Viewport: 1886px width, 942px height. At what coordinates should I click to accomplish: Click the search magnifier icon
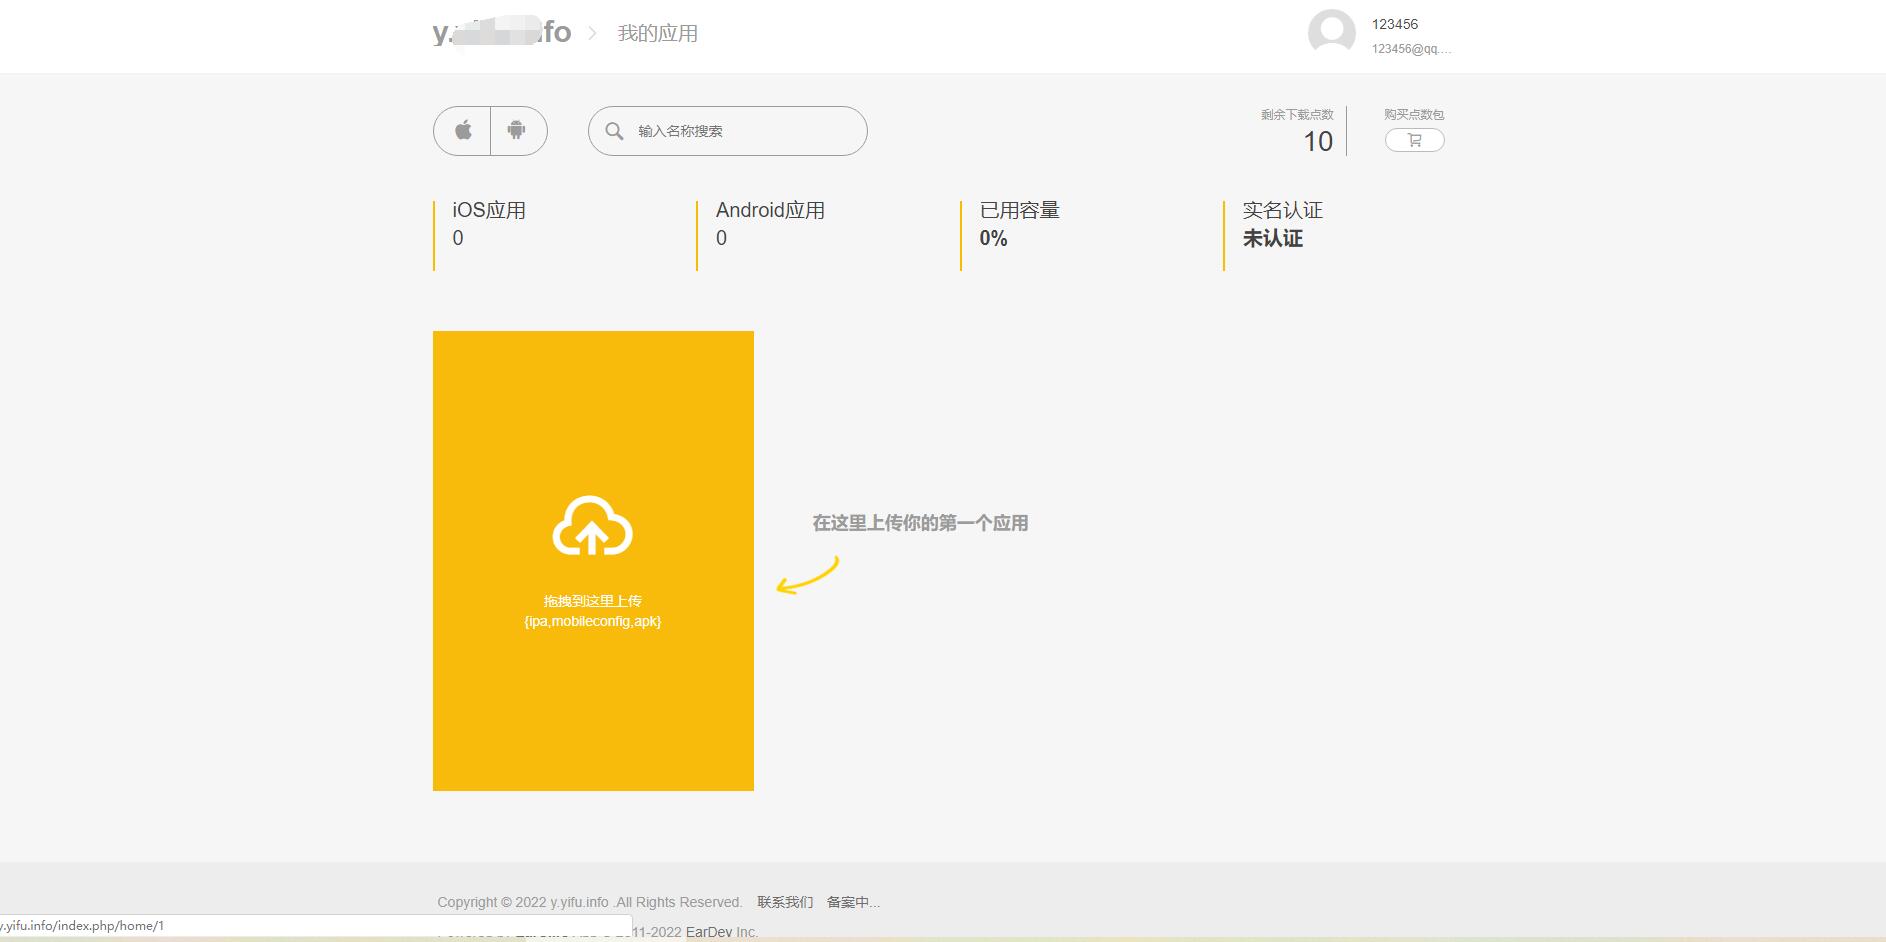(615, 130)
